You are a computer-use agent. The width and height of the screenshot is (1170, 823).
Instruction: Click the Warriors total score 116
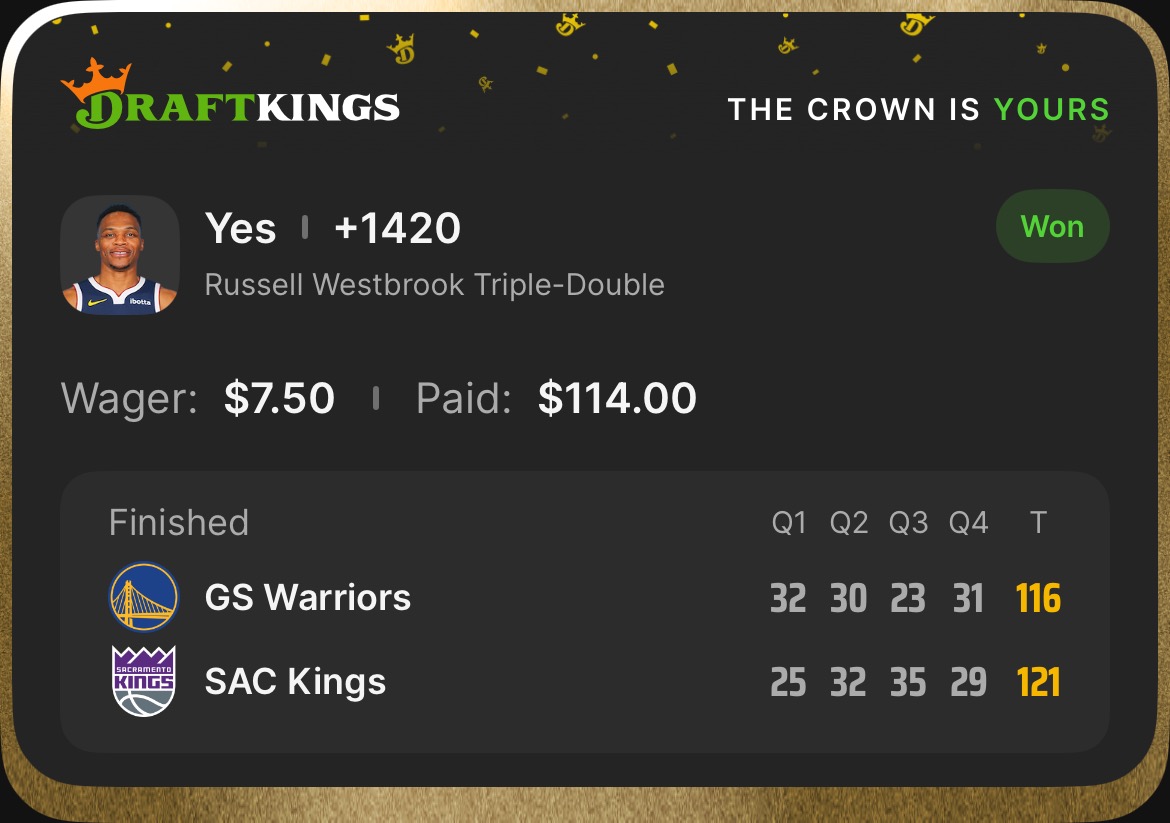point(1038,599)
